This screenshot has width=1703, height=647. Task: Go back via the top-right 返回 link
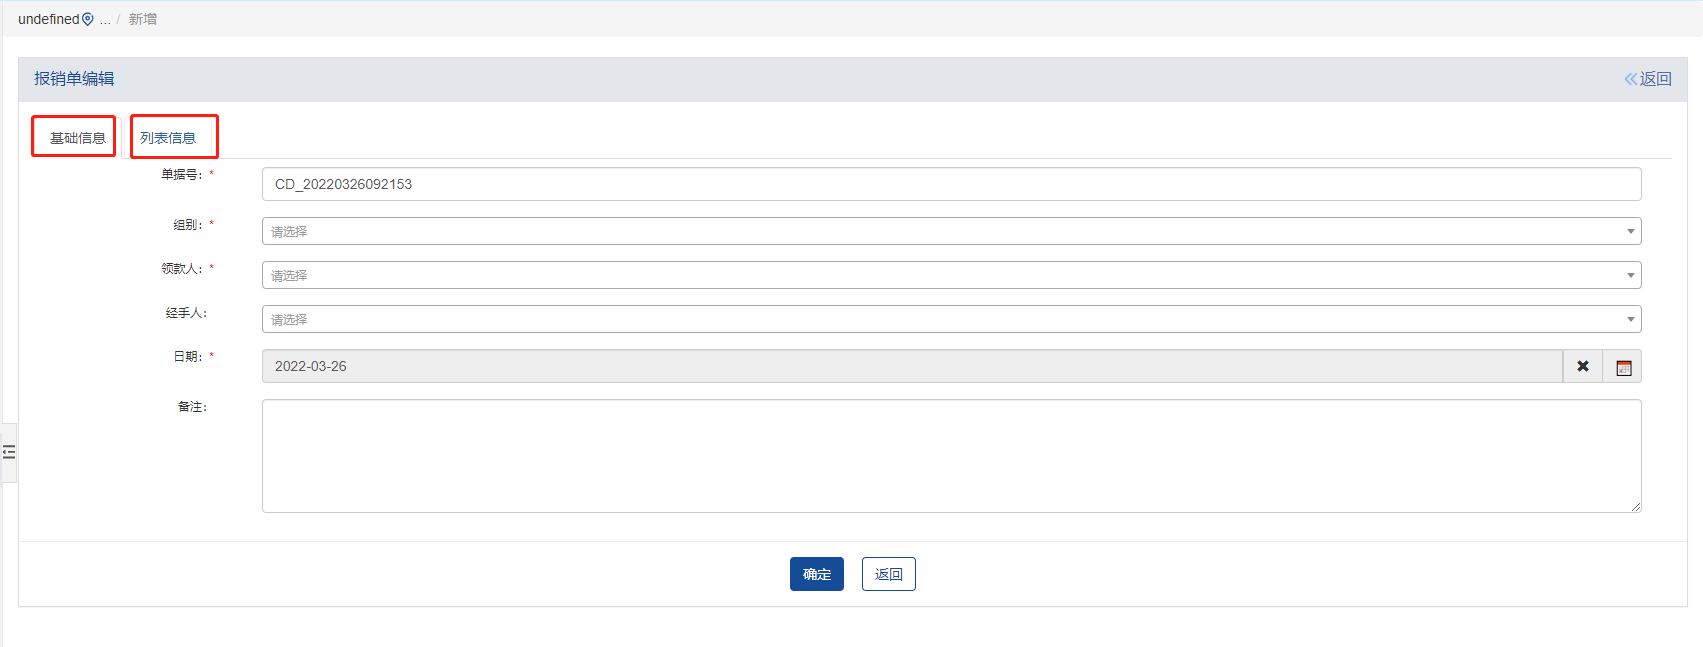pos(1648,79)
